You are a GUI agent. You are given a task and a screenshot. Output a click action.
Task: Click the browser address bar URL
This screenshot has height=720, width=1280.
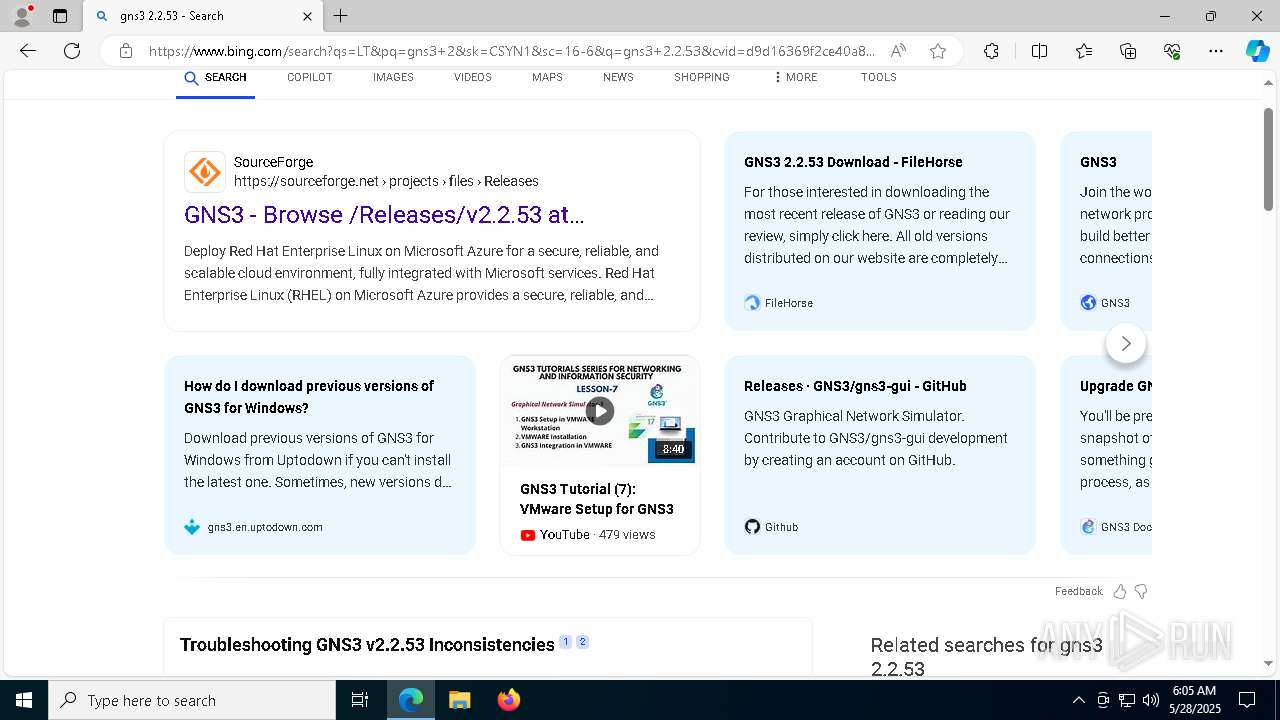point(511,51)
